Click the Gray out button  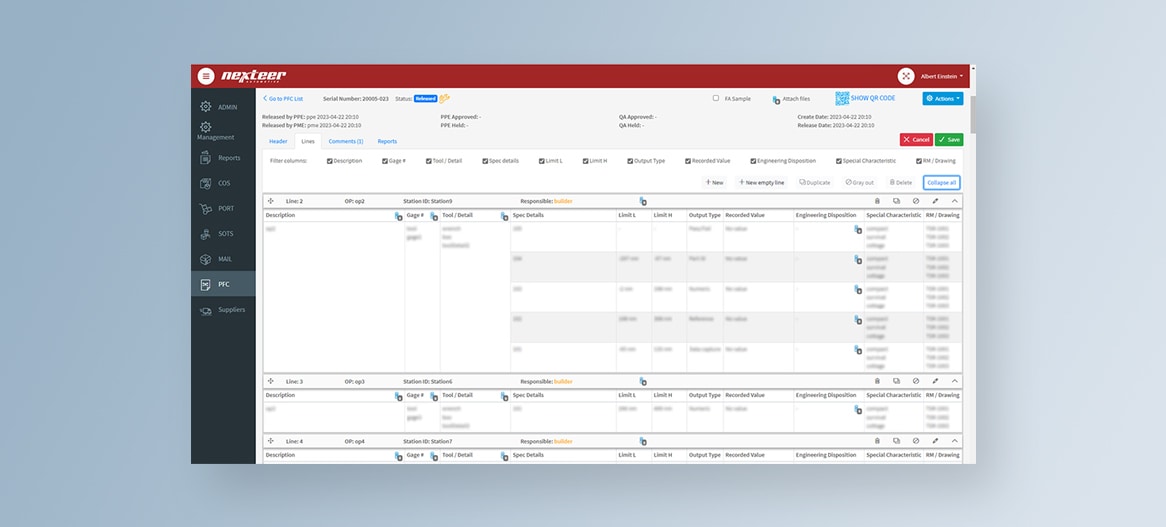coord(859,182)
